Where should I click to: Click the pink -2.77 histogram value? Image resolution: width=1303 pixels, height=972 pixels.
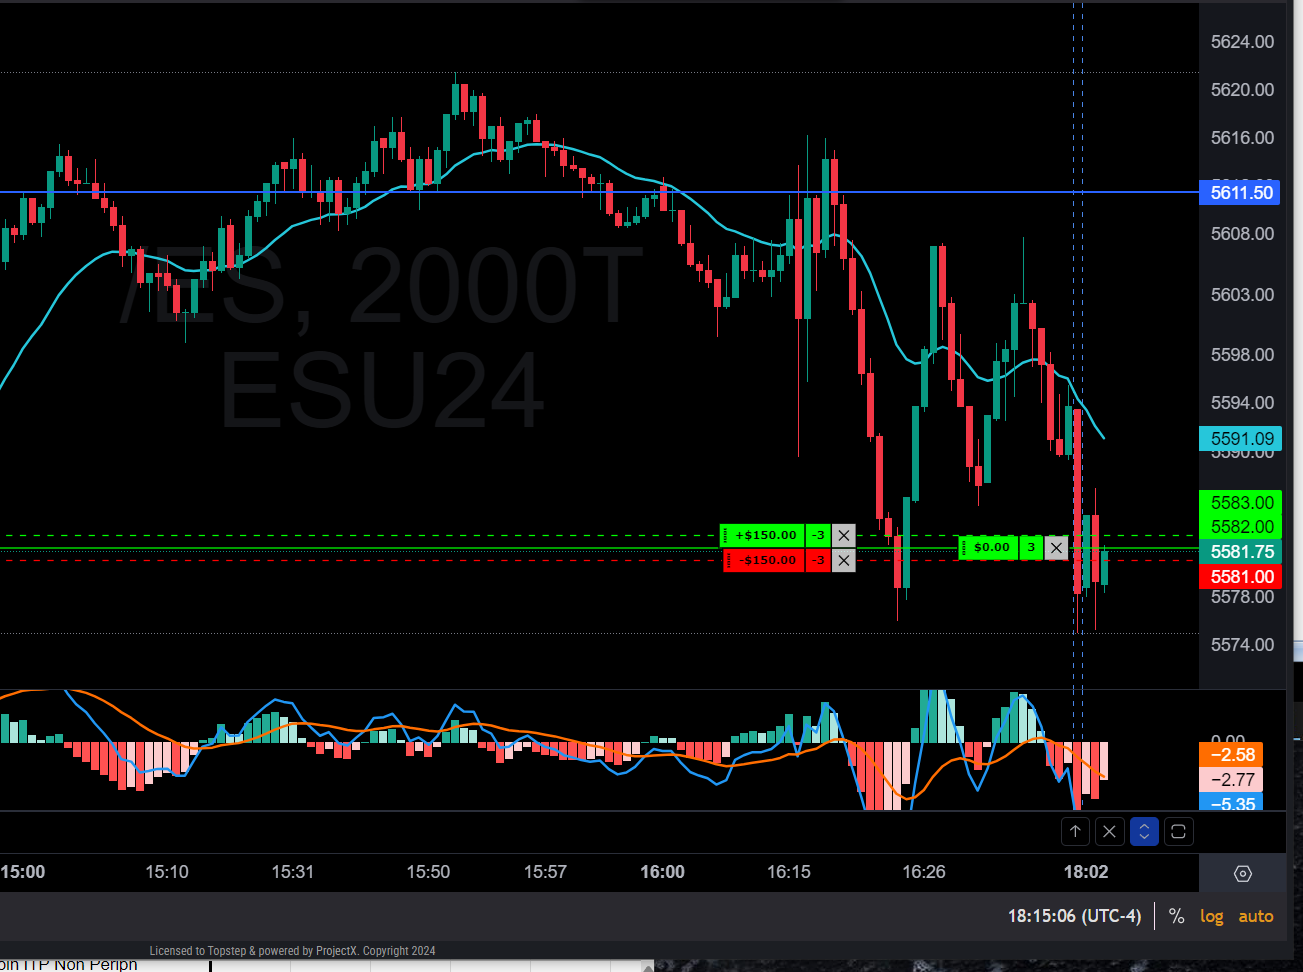tap(1231, 779)
